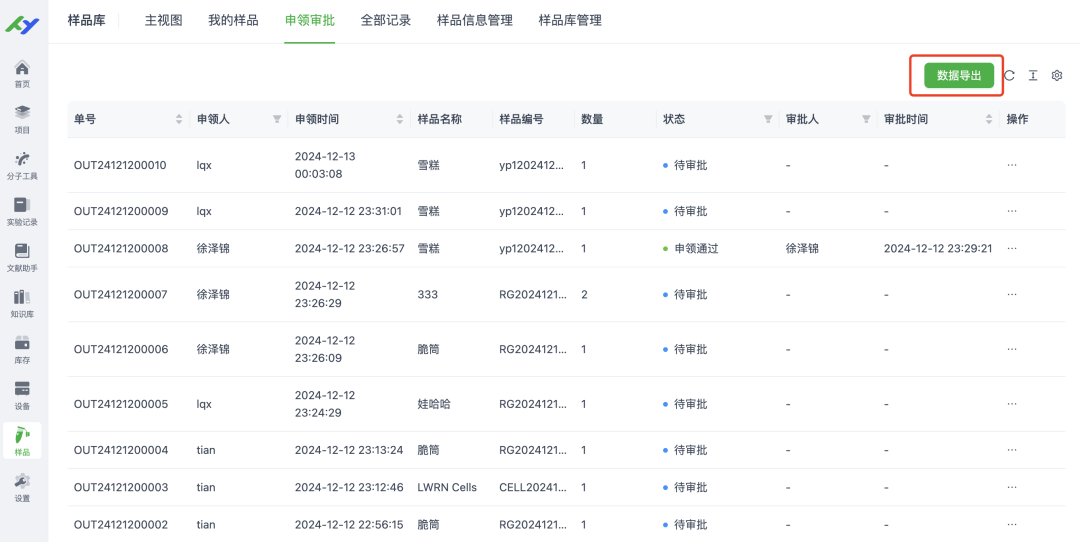The width and height of the screenshot is (1080, 542).
Task: Click applicant tian in row OUT24121200002
Action: [x=206, y=525]
